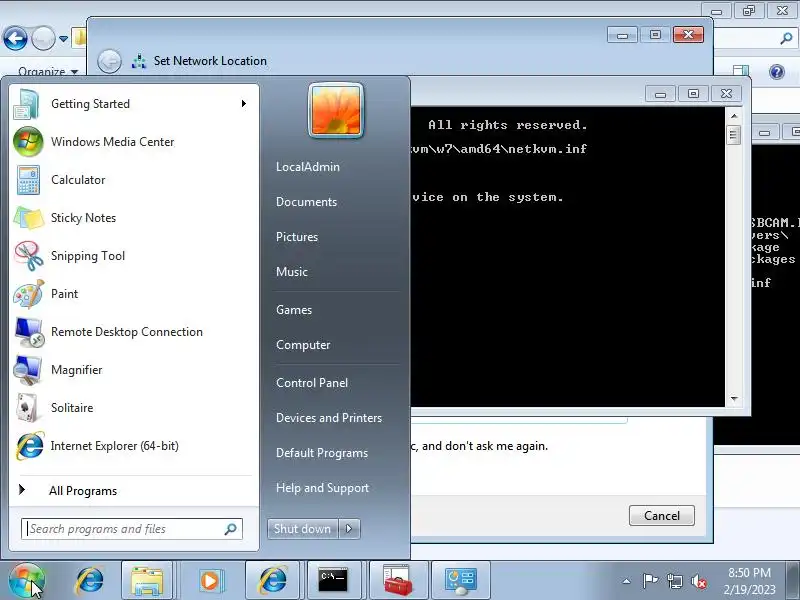Open Sticky Notes
The image size is (800, 600).
tap(134, 218)
